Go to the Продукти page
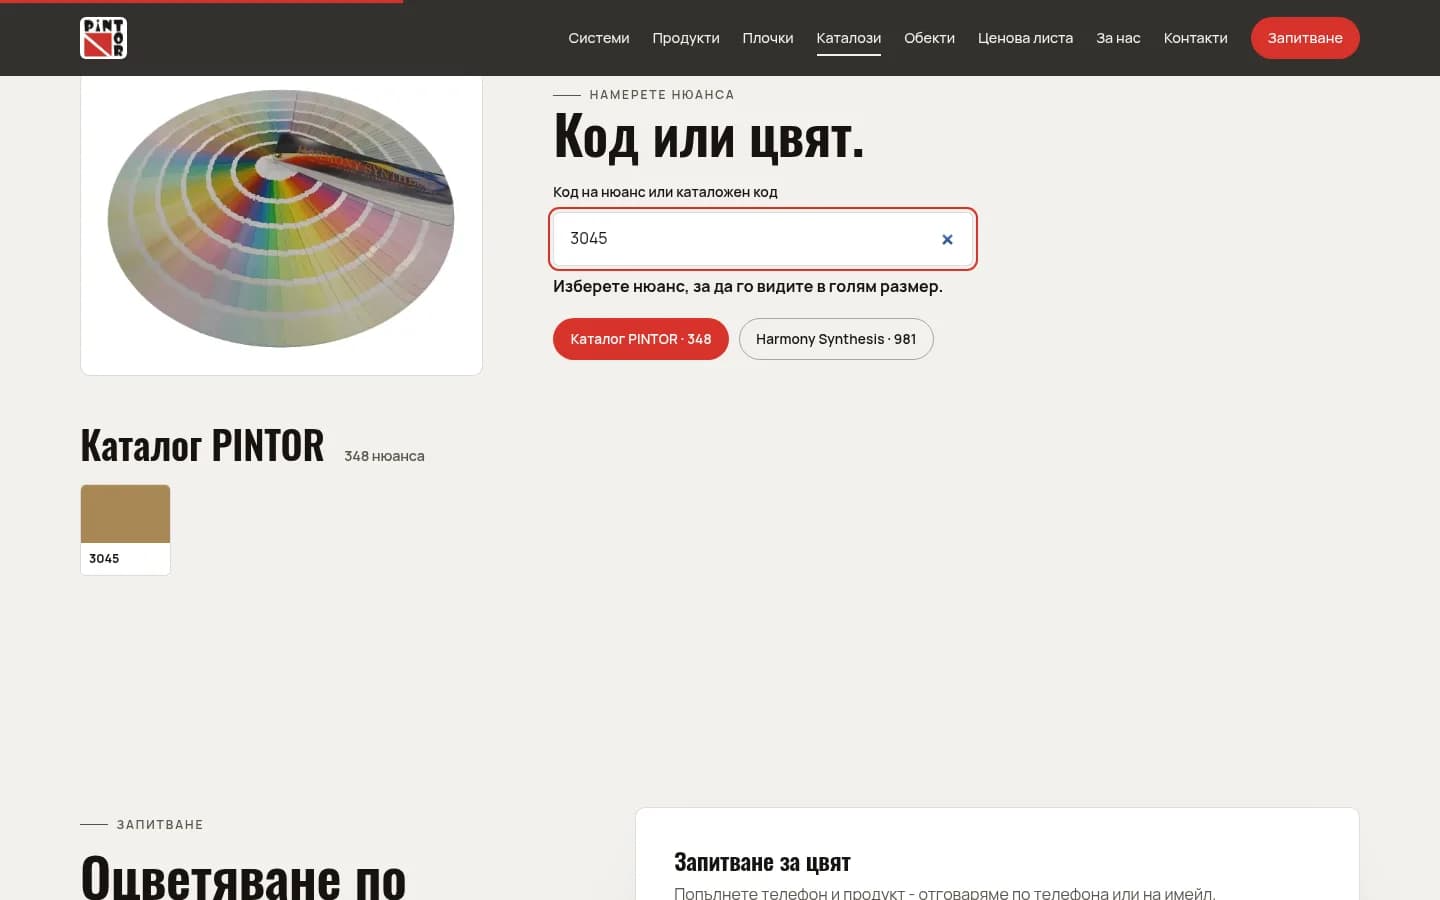1440x900 pixels. pyautogui.click(x=686, y=38)
